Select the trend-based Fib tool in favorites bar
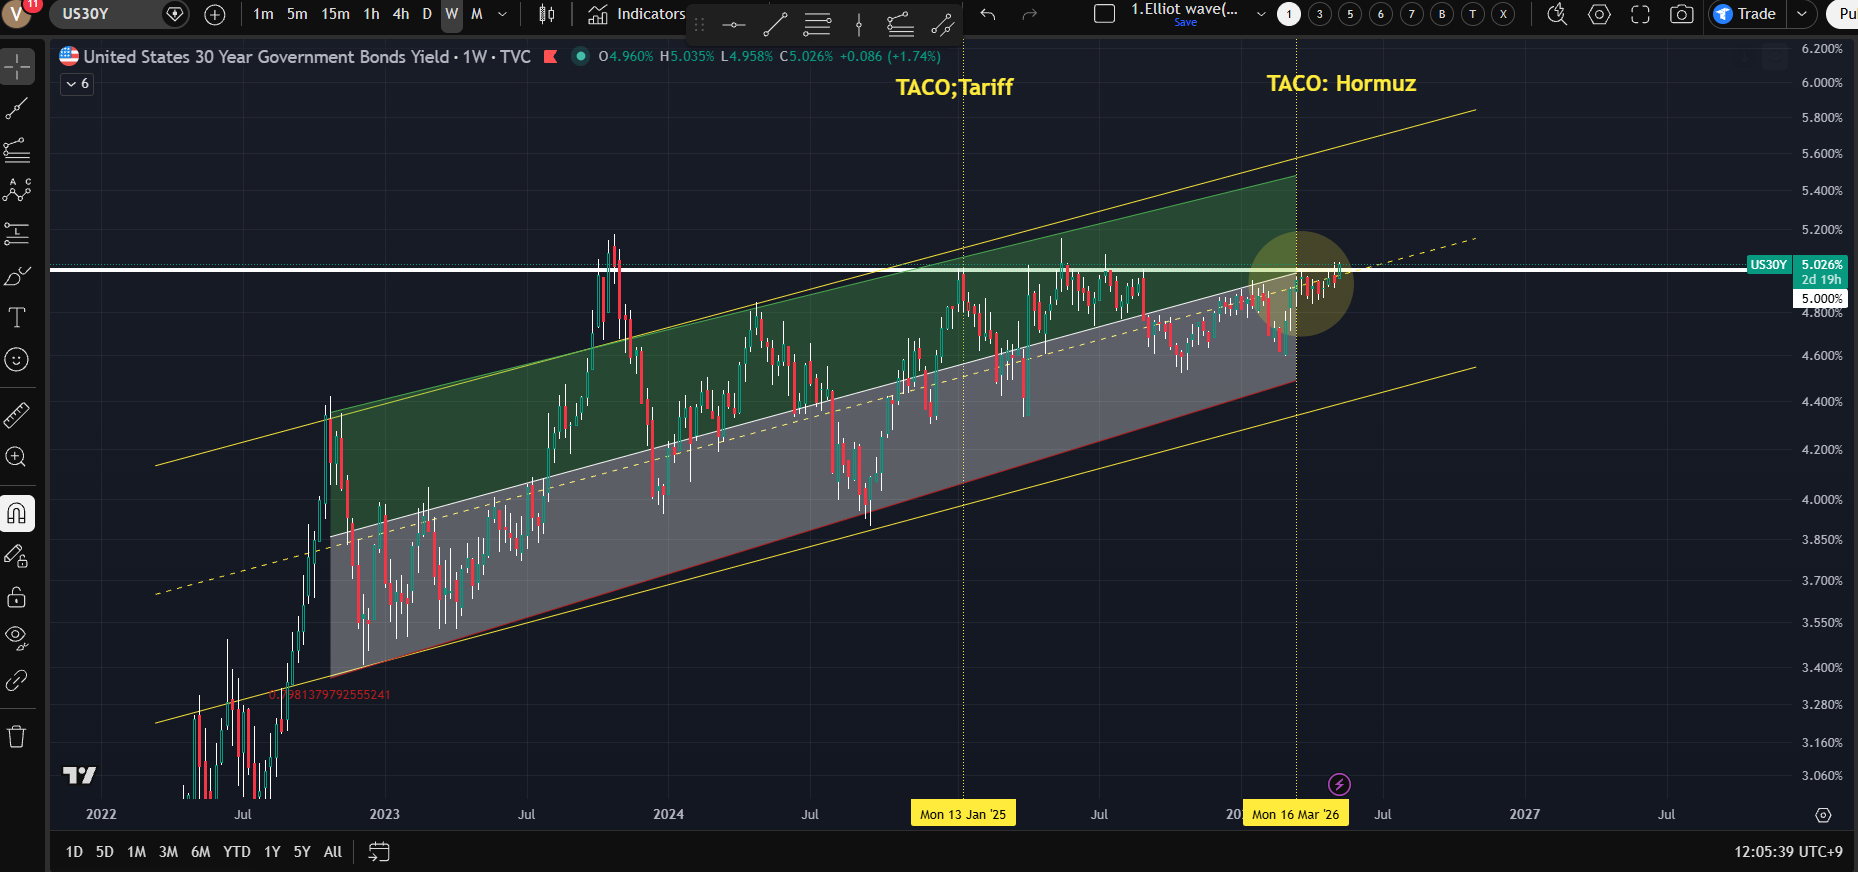This screenshot has width=1858, height=872. pos(900,24)
